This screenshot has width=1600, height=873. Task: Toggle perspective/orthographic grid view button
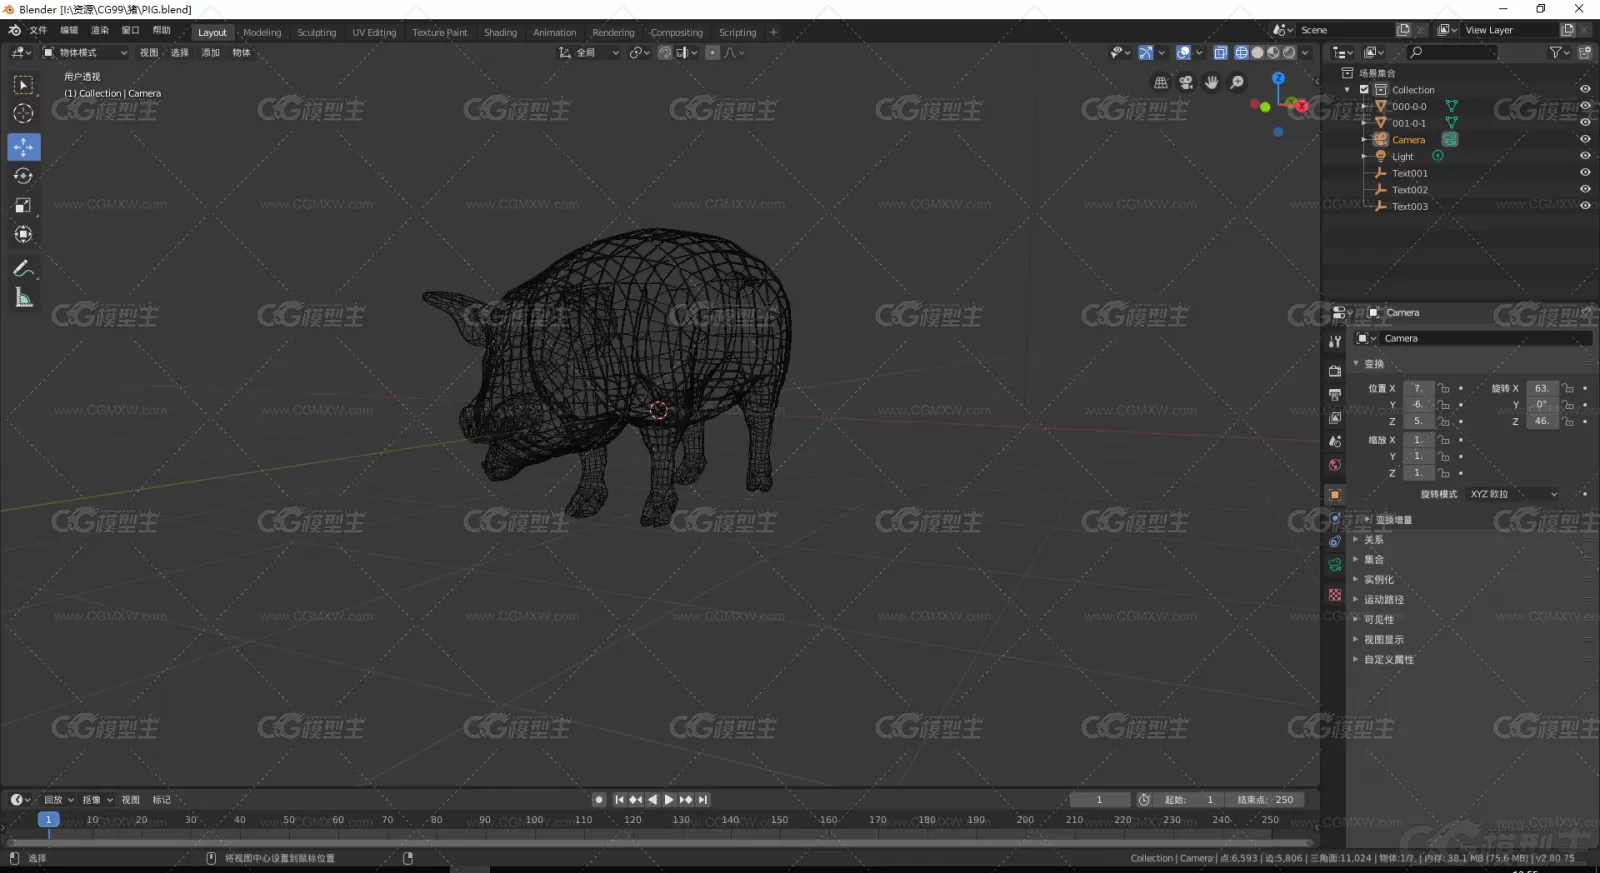1161,83
